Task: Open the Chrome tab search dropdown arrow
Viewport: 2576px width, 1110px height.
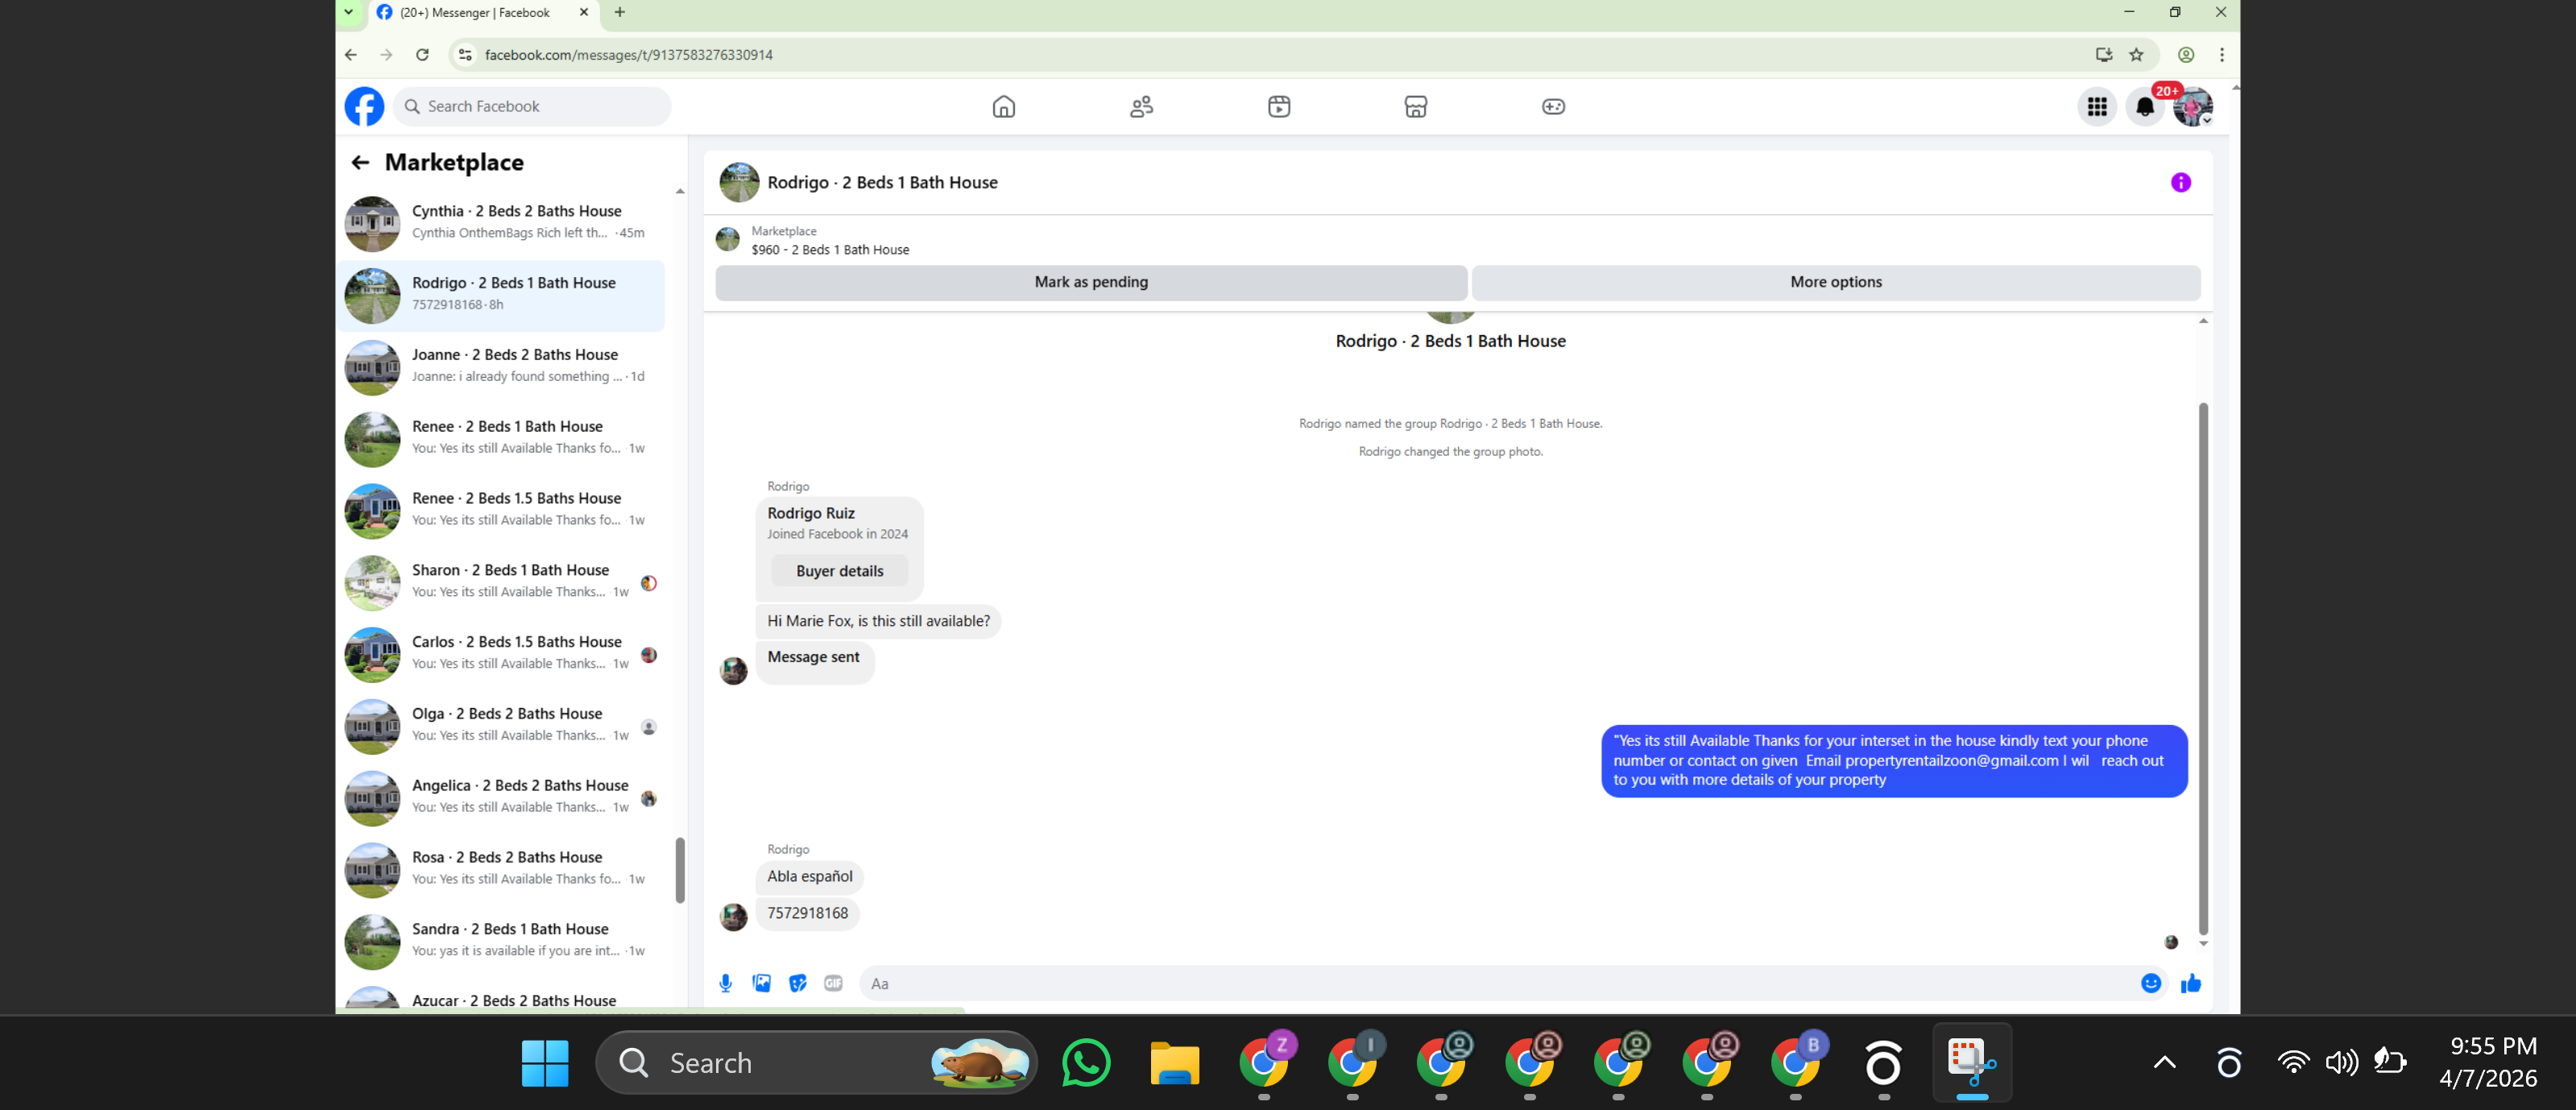Action: tap(348, 13)
